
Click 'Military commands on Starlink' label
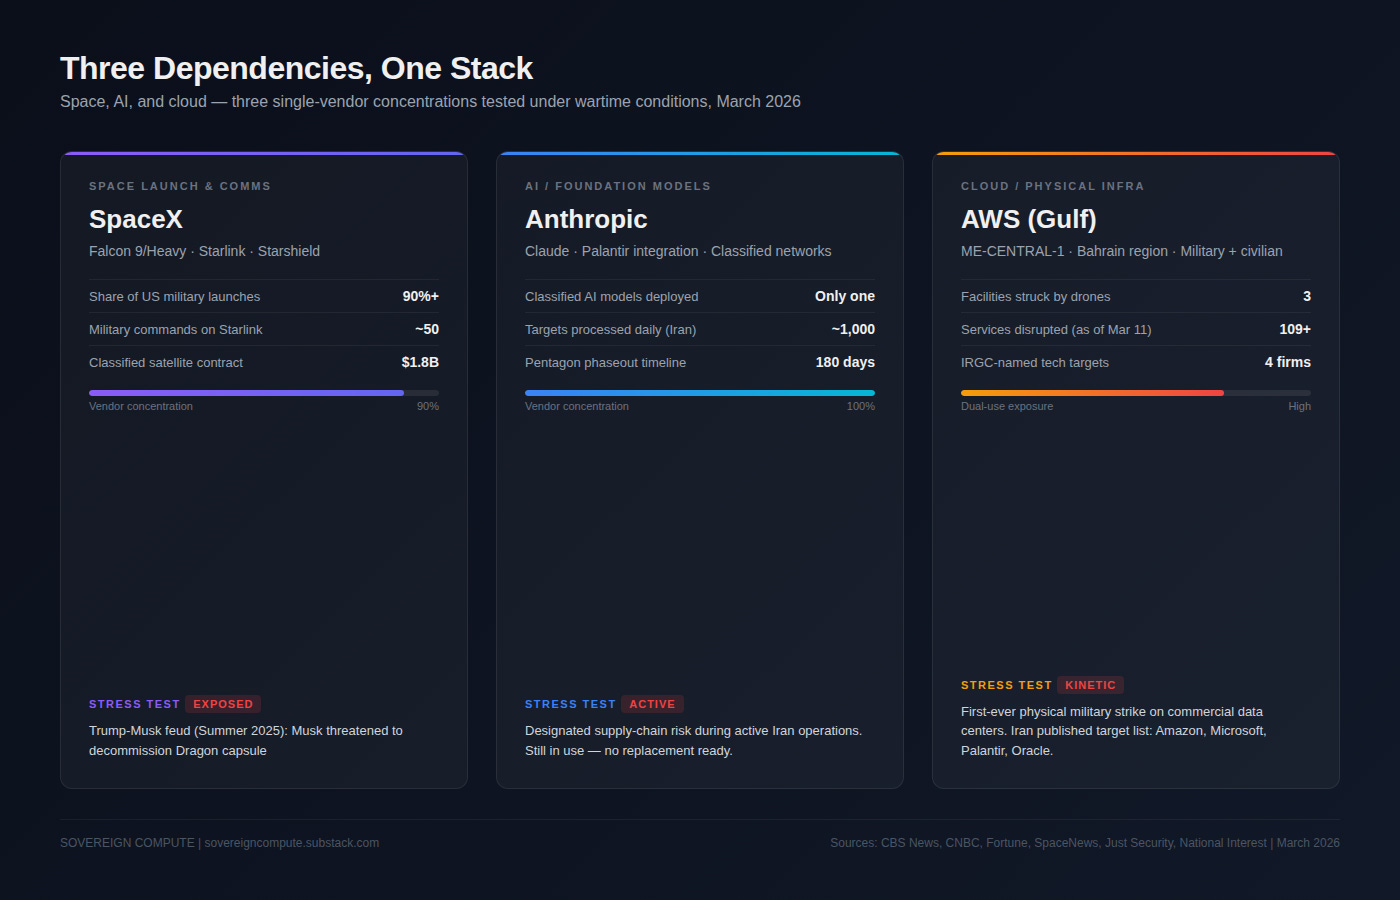[x=175, y=329]
